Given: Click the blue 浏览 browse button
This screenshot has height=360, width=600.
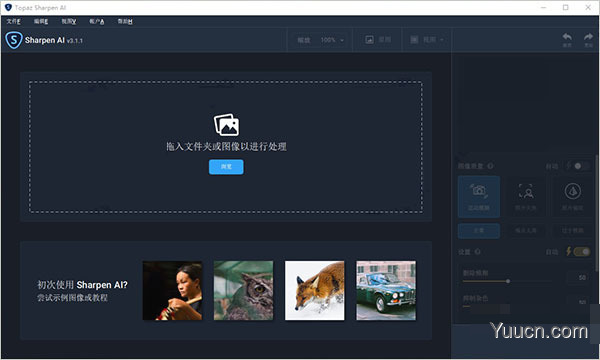Looking at the screenshot, I should 226,167.
